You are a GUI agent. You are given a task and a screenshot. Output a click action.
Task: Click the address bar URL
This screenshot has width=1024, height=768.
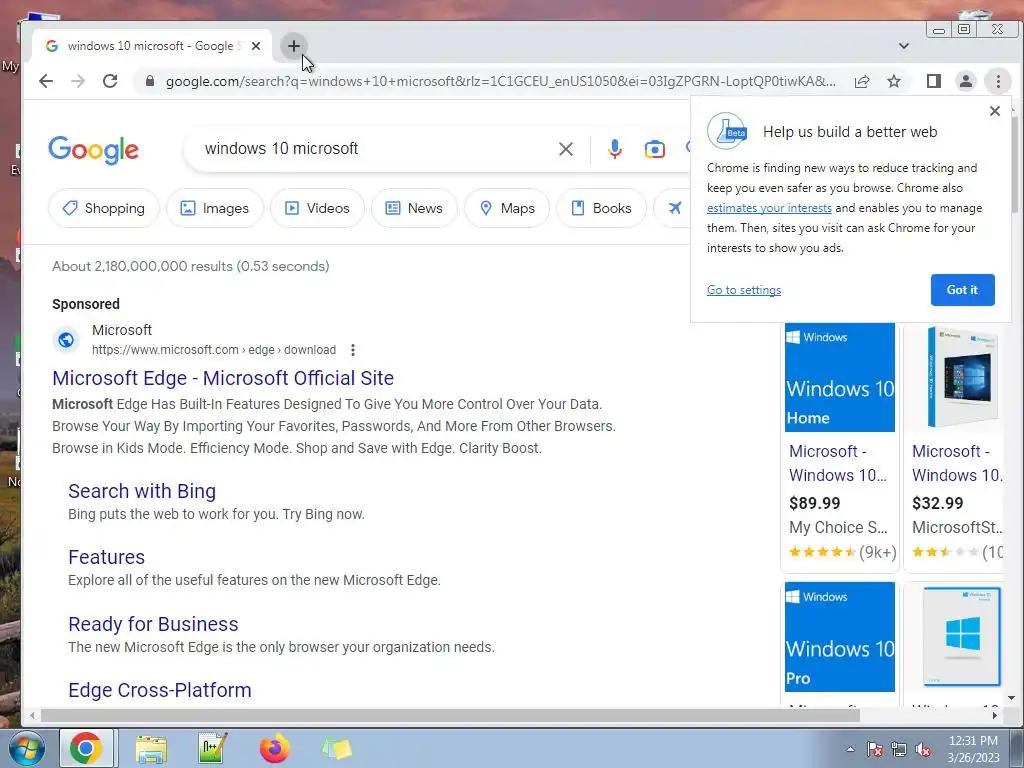click(500, 81)
